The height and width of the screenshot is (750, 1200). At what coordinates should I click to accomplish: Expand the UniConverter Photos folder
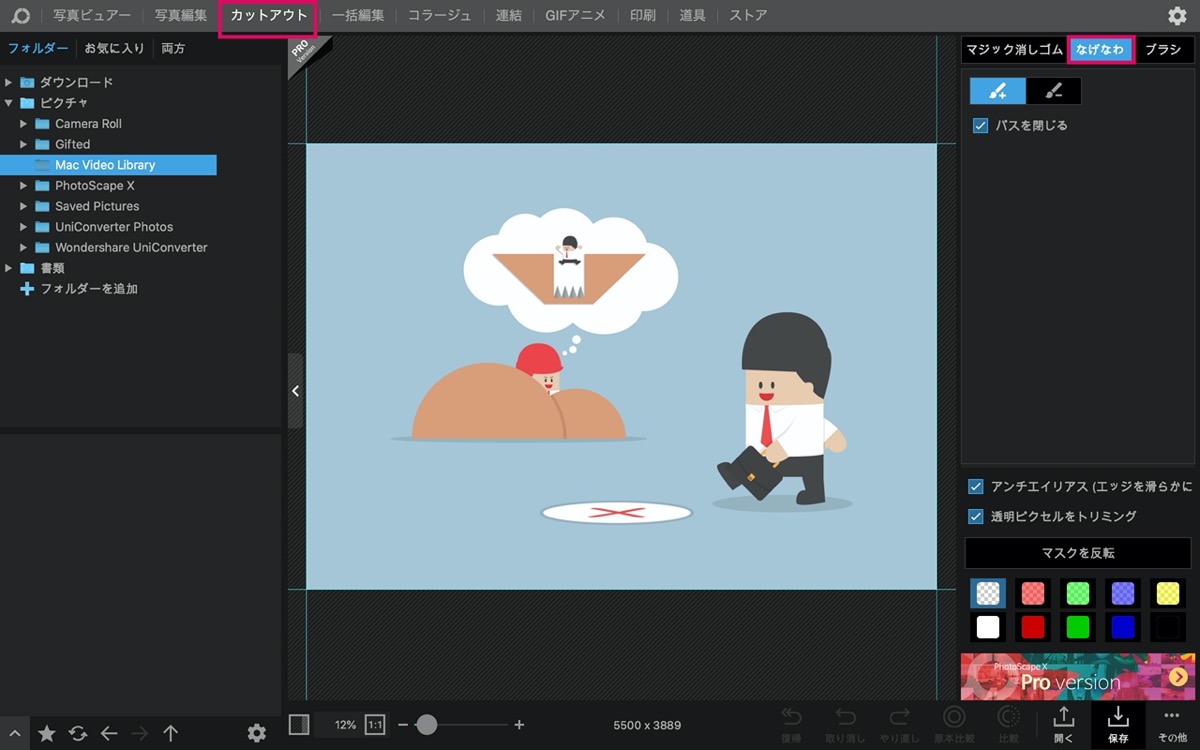(24, 227)
